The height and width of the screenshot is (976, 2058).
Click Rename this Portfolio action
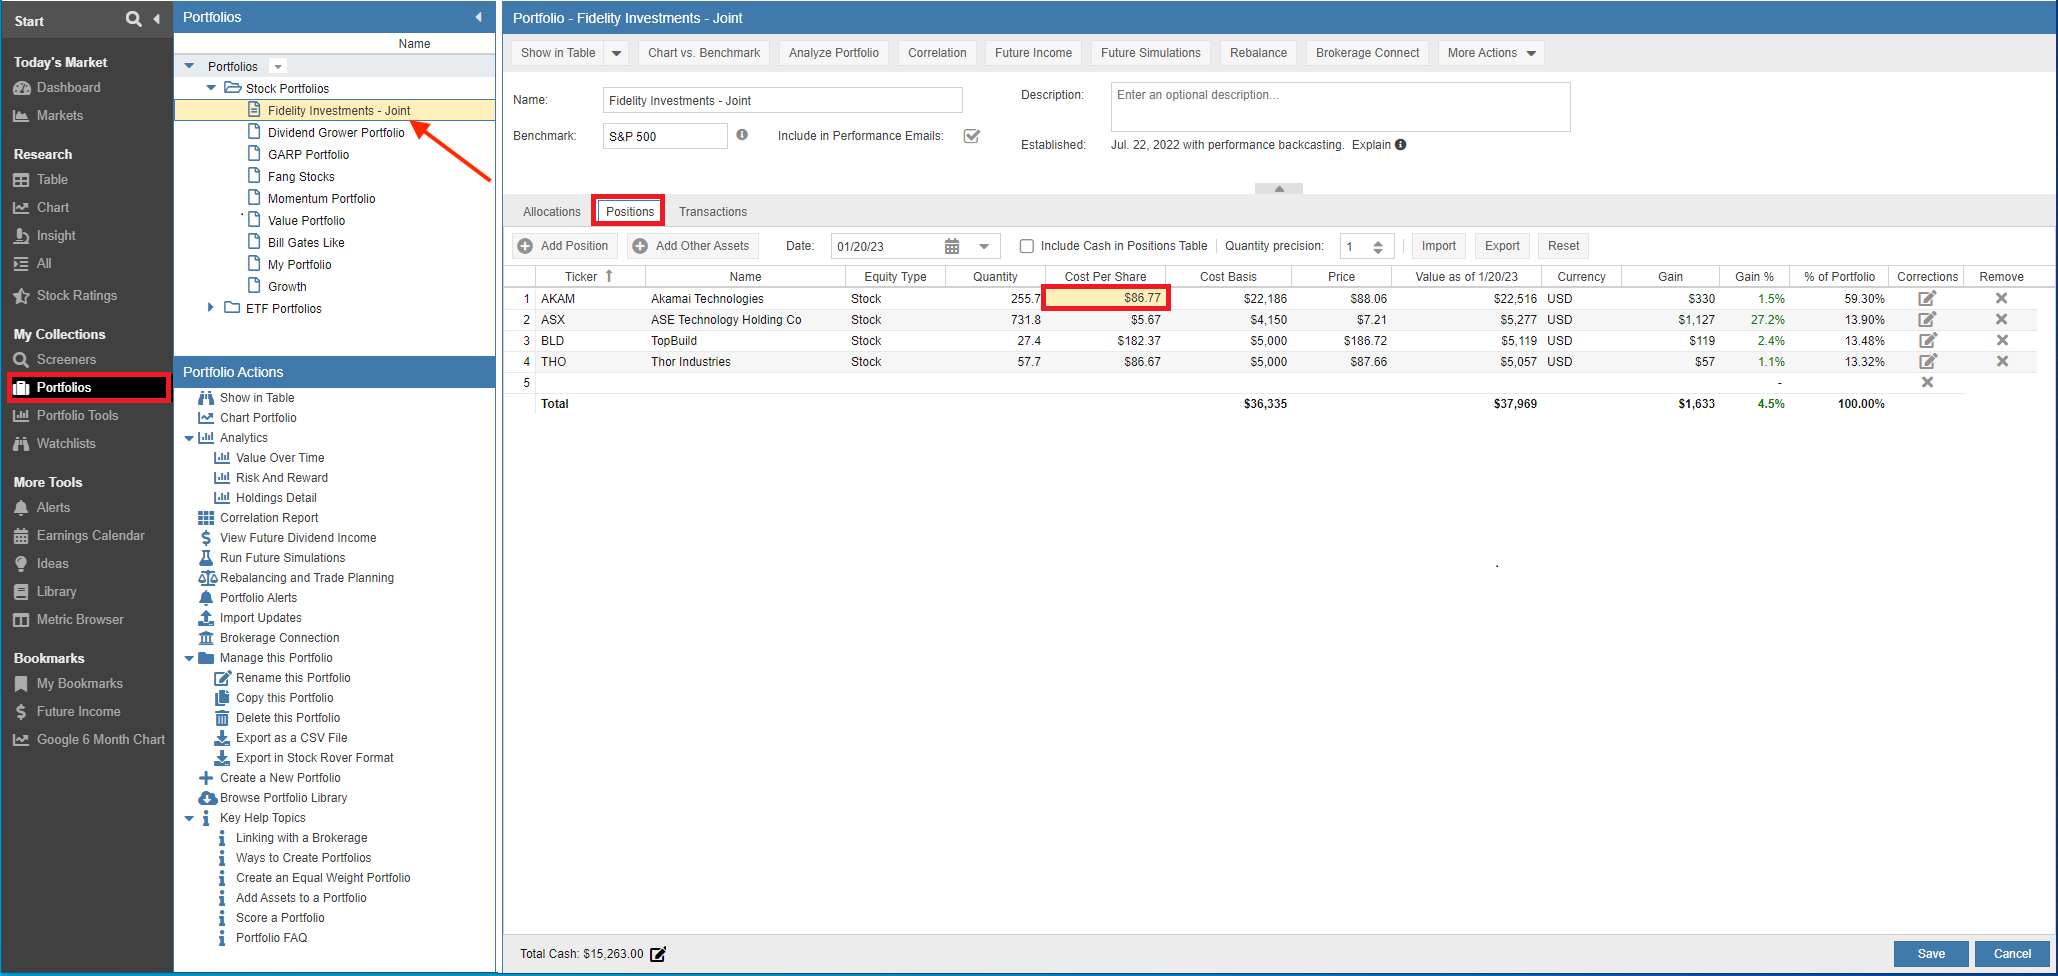click(x=293, y=678)
